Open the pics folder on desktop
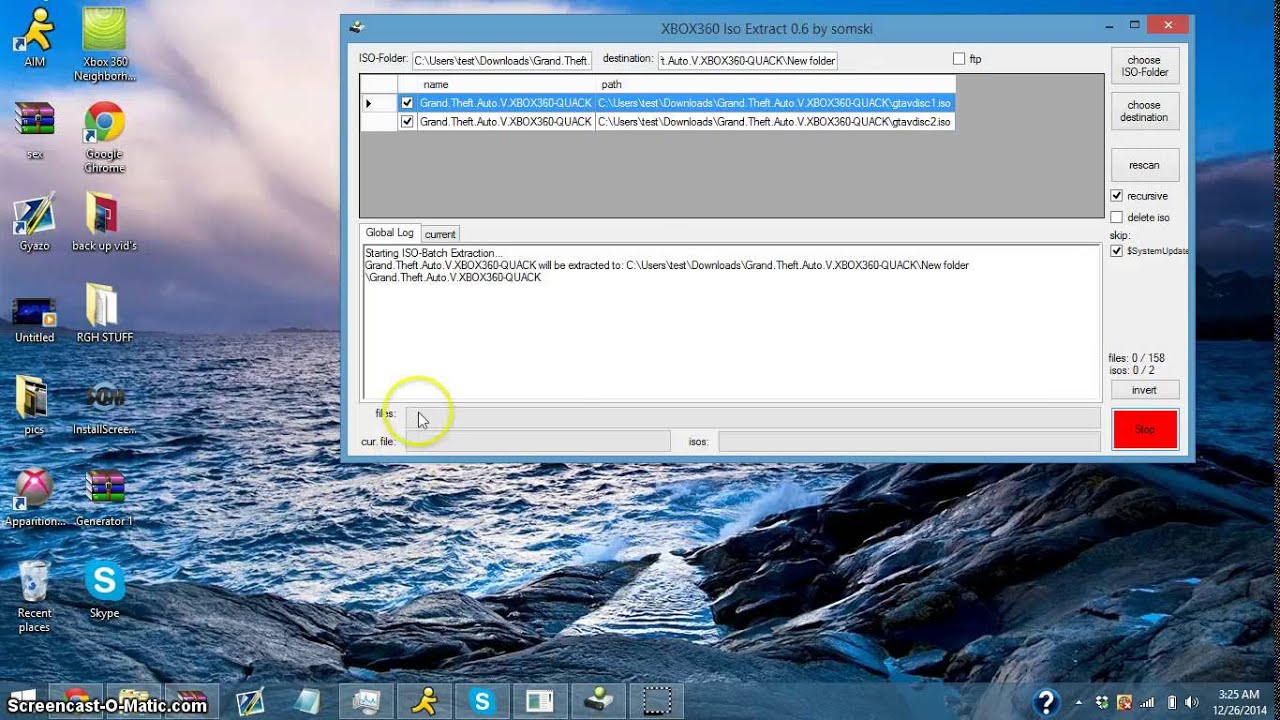 coord(34,405)
